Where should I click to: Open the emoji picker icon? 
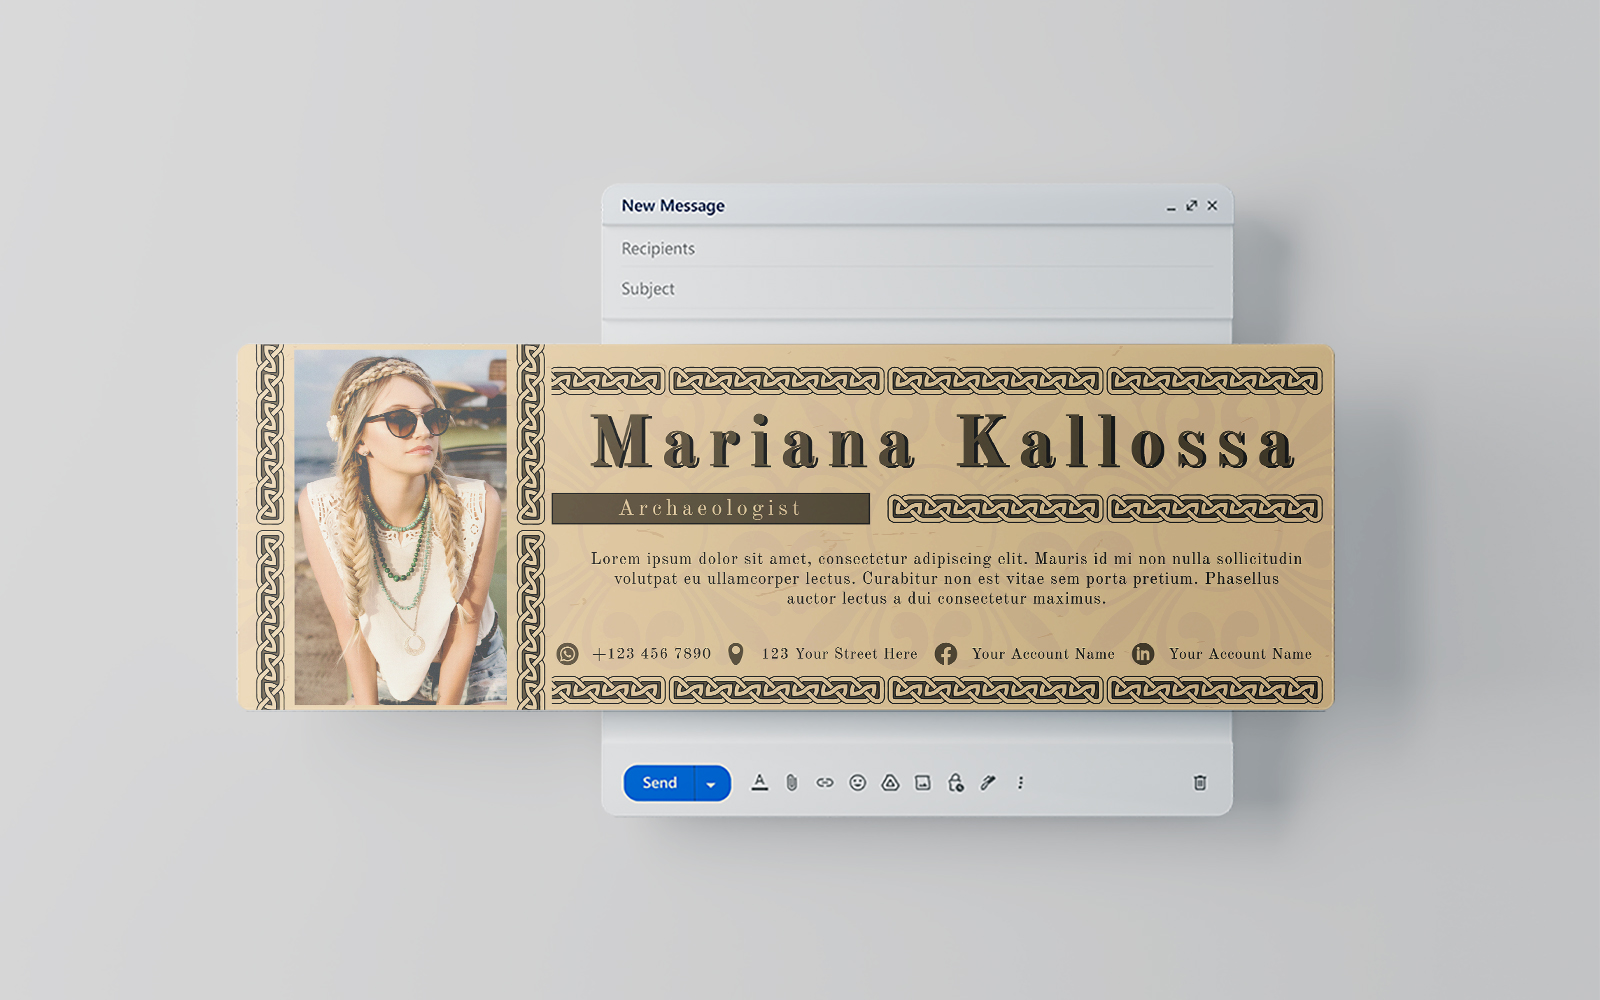click(857, 783)
